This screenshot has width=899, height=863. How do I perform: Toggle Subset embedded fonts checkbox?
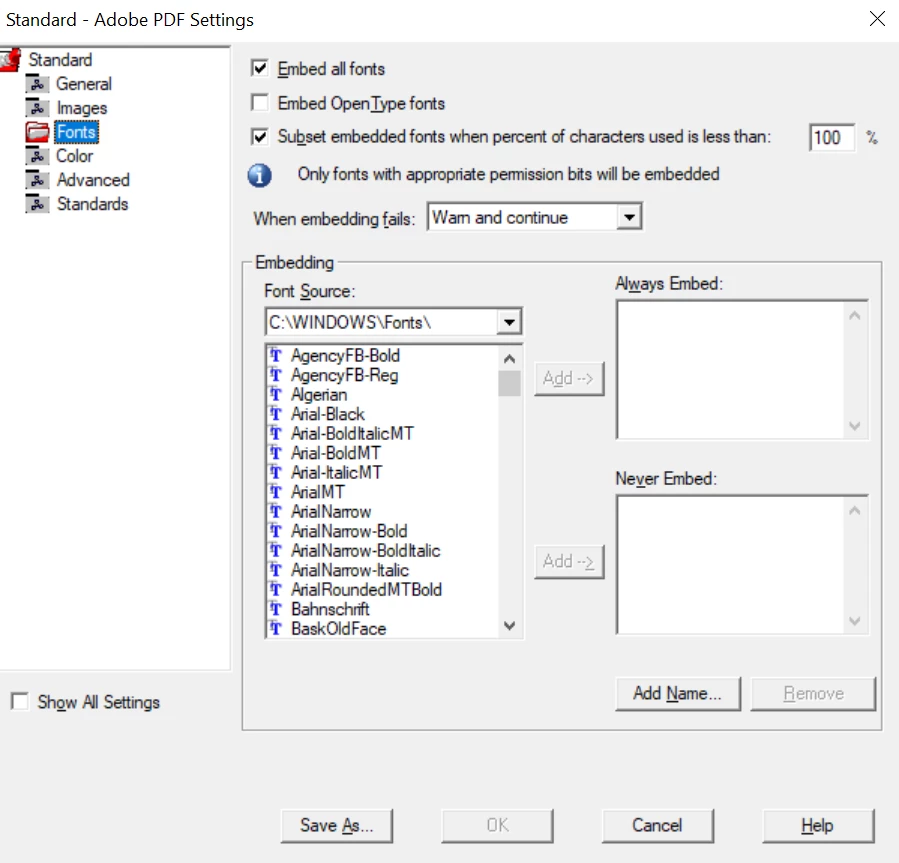(x=260, y=136)
